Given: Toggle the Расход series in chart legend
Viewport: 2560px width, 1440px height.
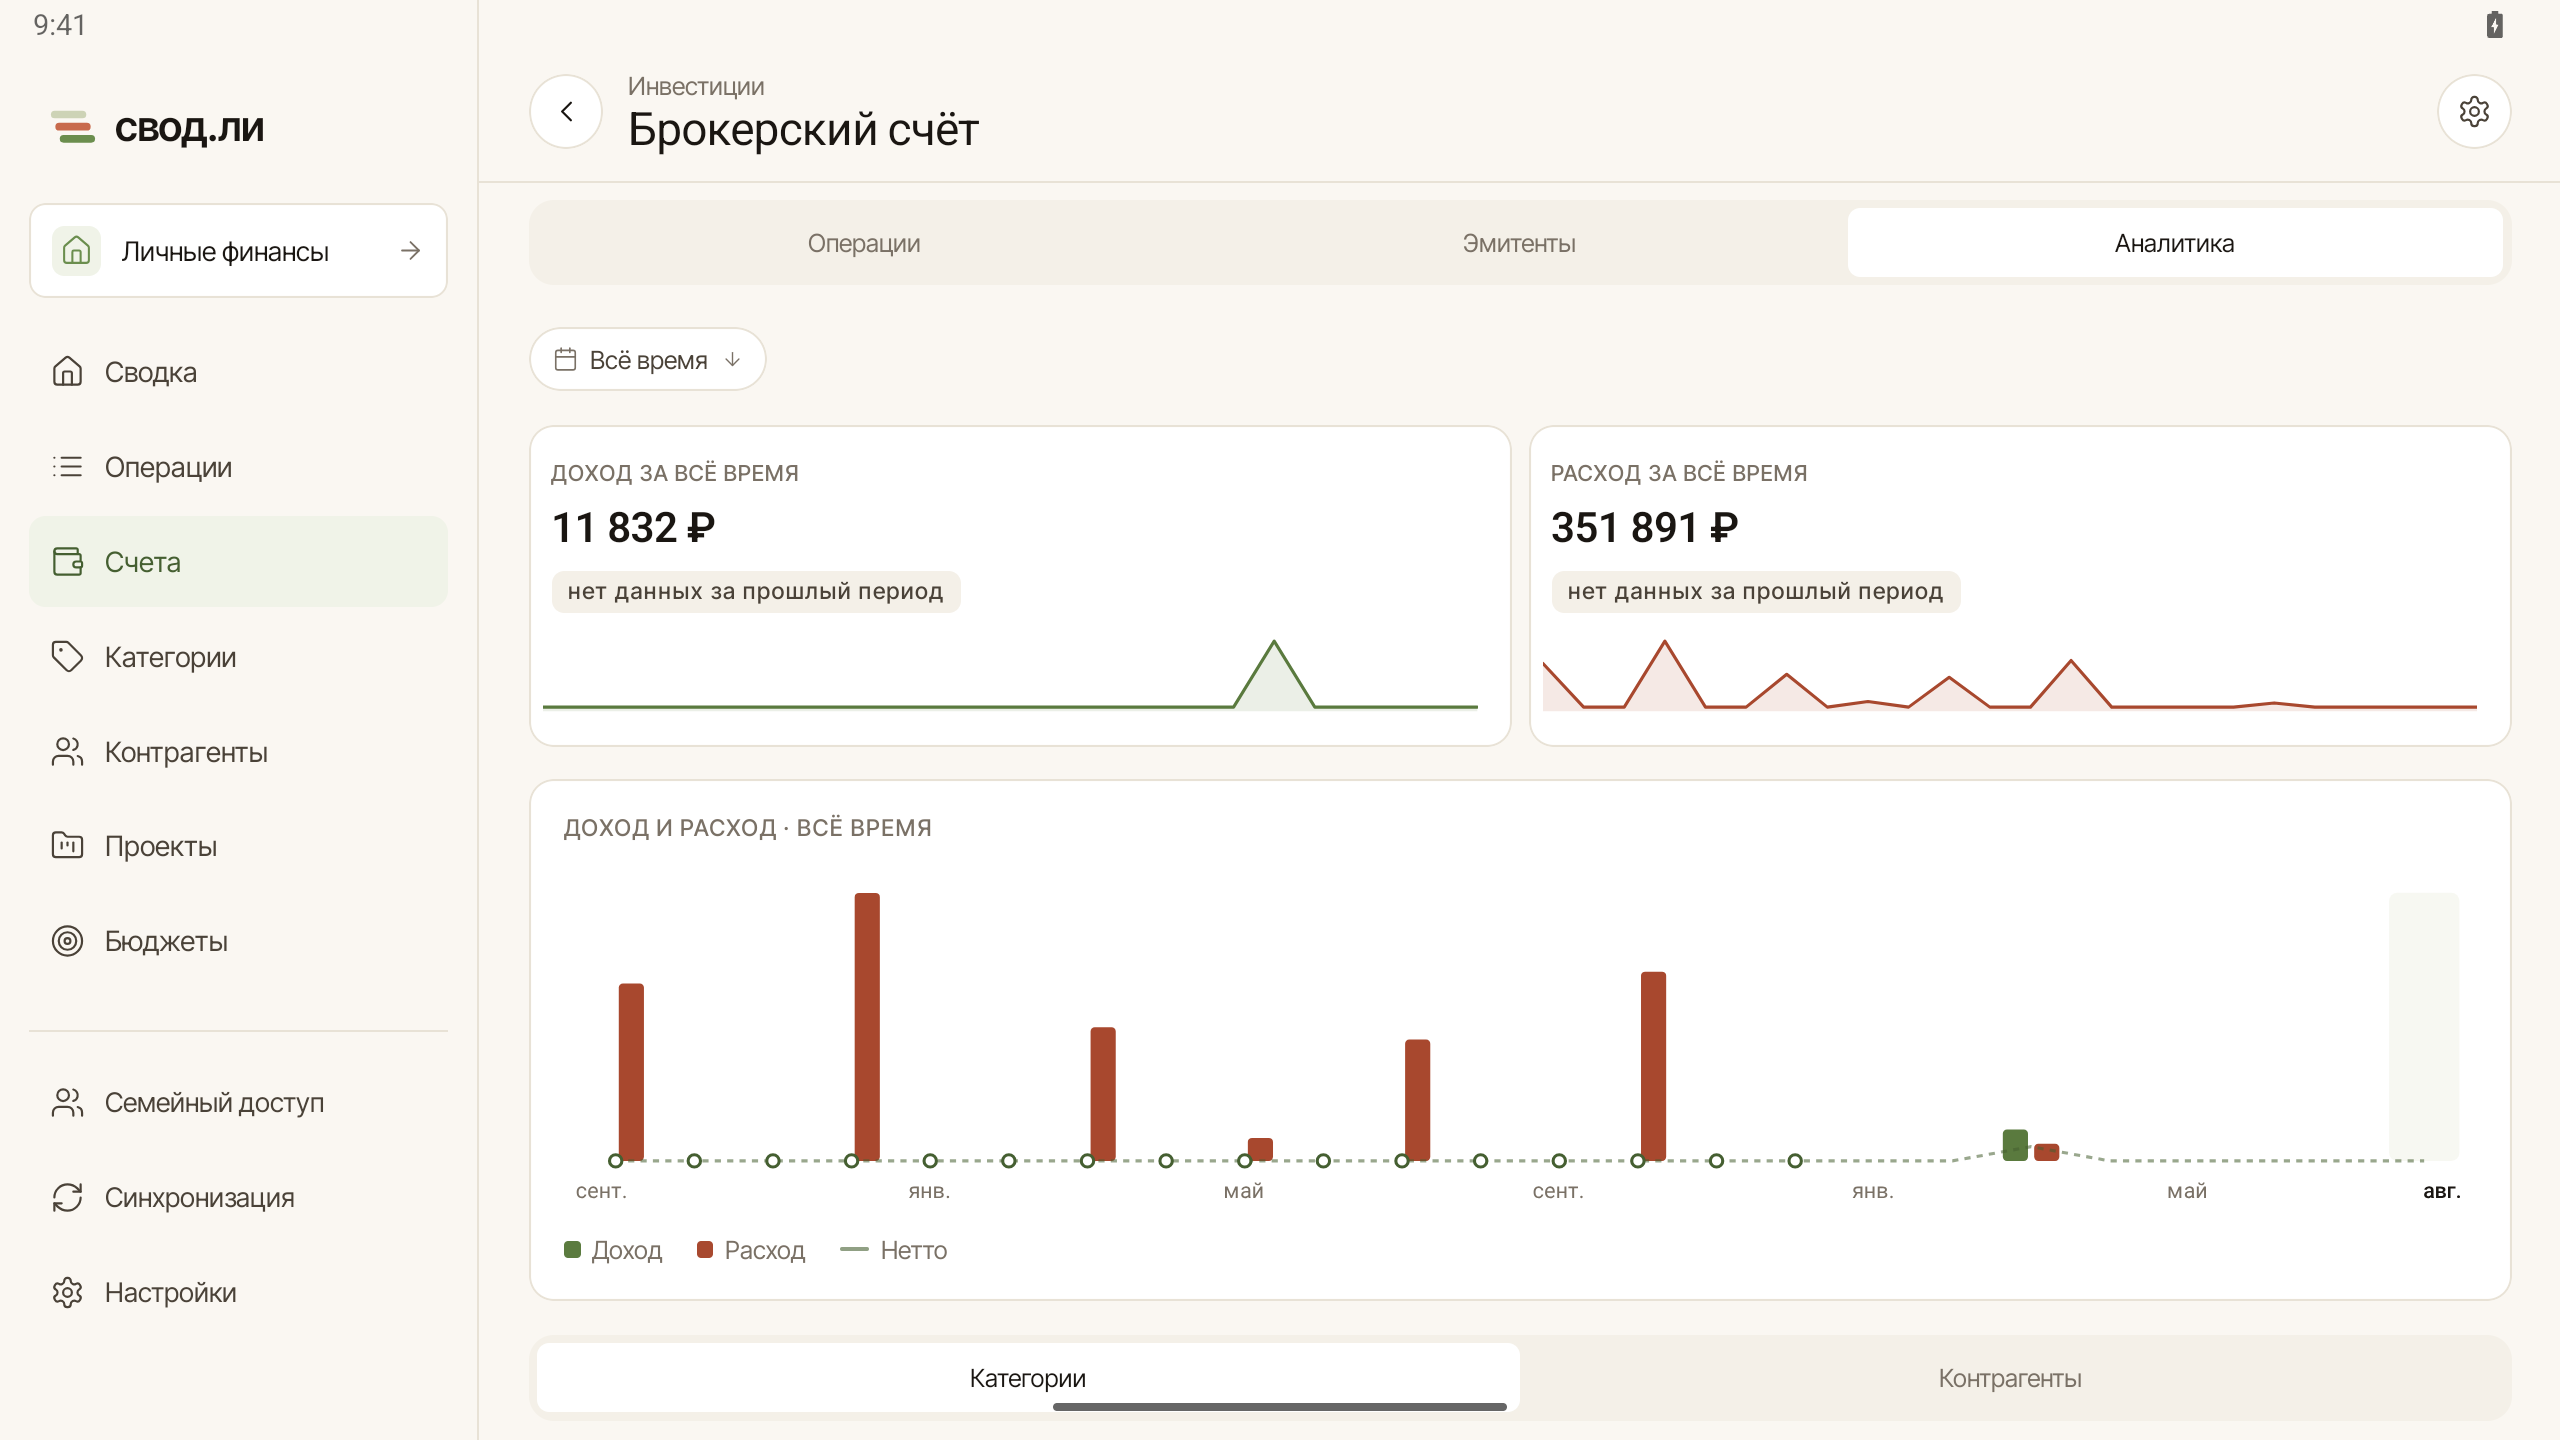Looking at the screenshot, I should click(751, 1250).
